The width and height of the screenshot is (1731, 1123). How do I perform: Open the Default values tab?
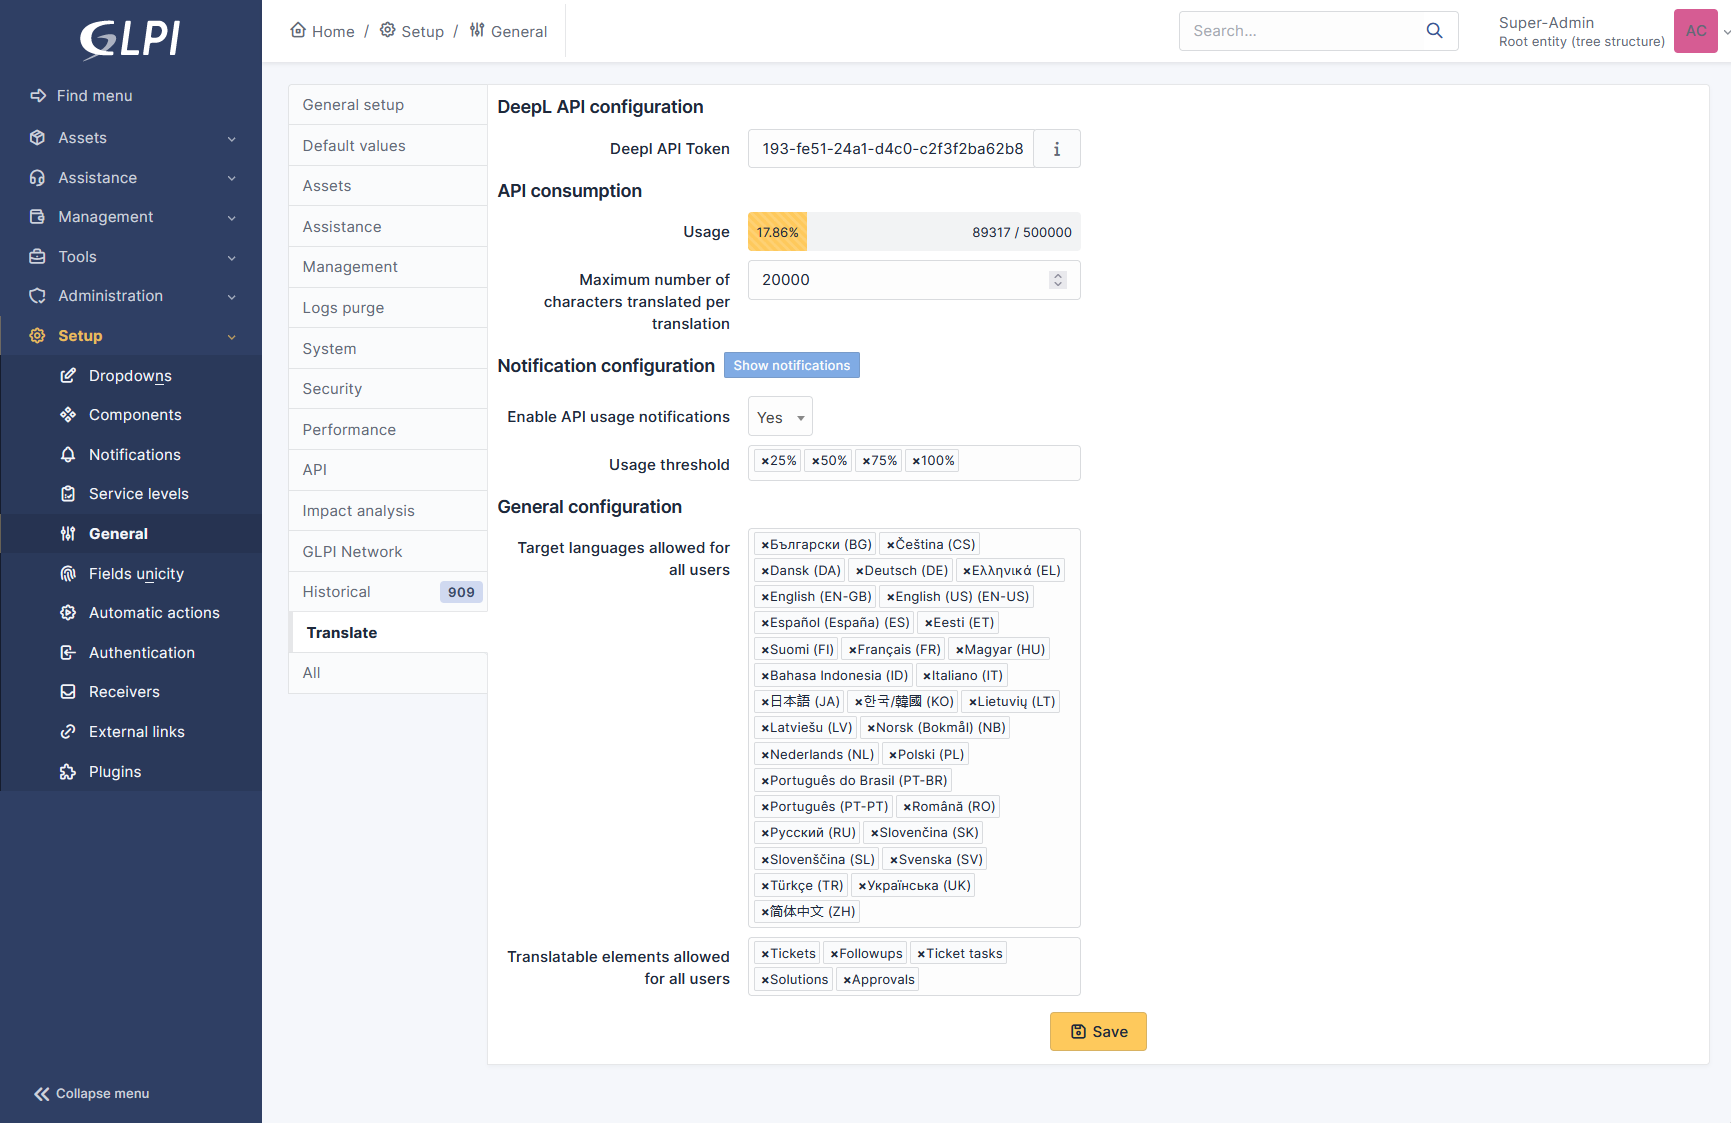pyautogui.click(x=388, y=146)
